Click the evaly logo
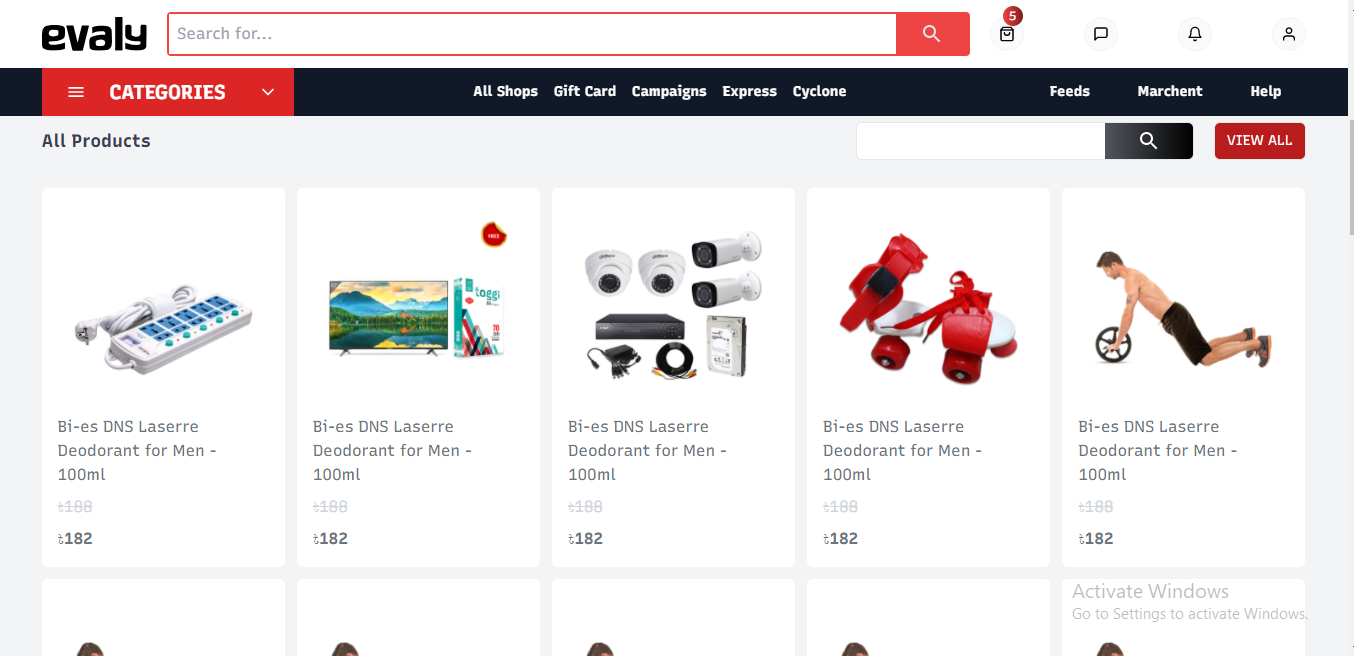This screenshot has width=1354, height=656. click(x=94, y=35)
